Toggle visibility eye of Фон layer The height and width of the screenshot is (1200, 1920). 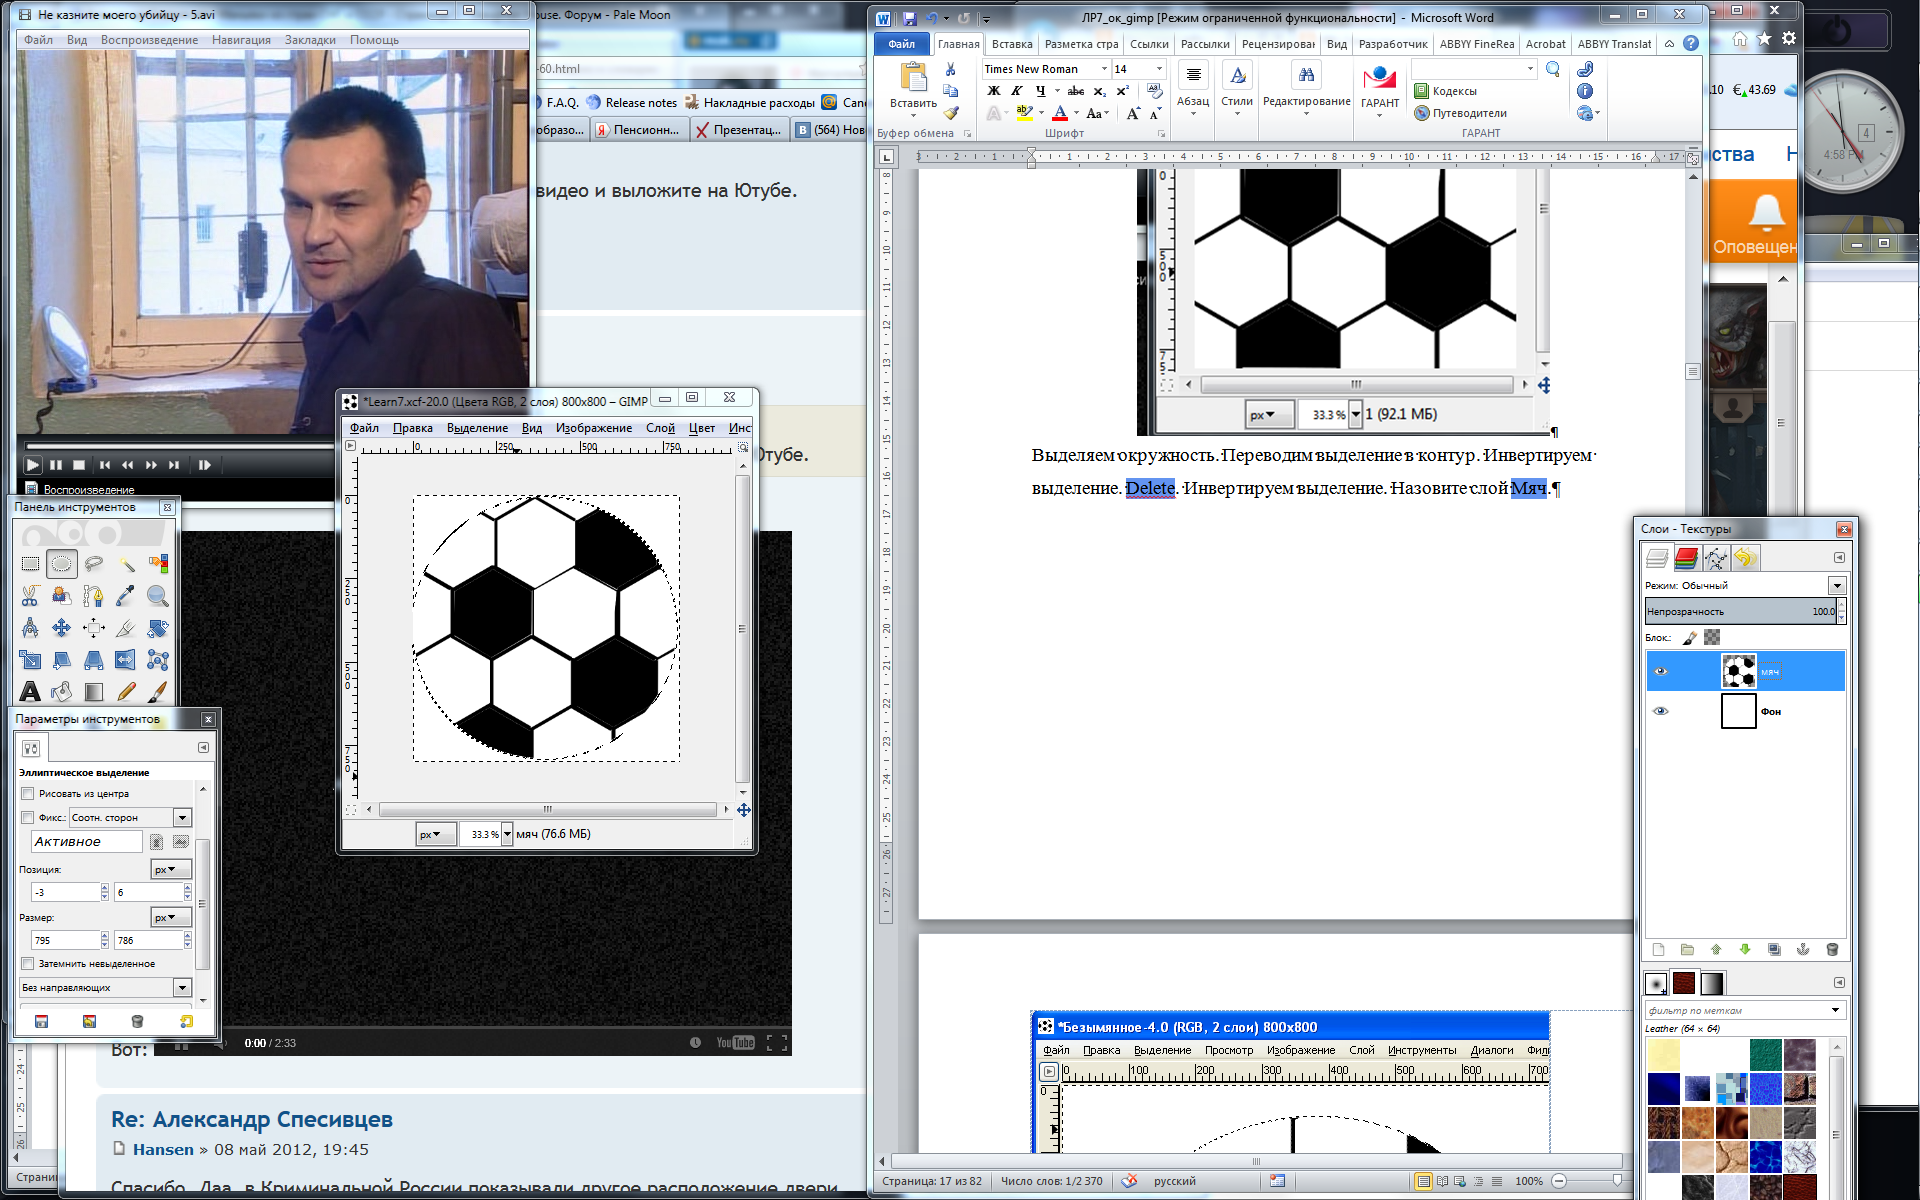pyautogui.click(x=1661, y=711)
